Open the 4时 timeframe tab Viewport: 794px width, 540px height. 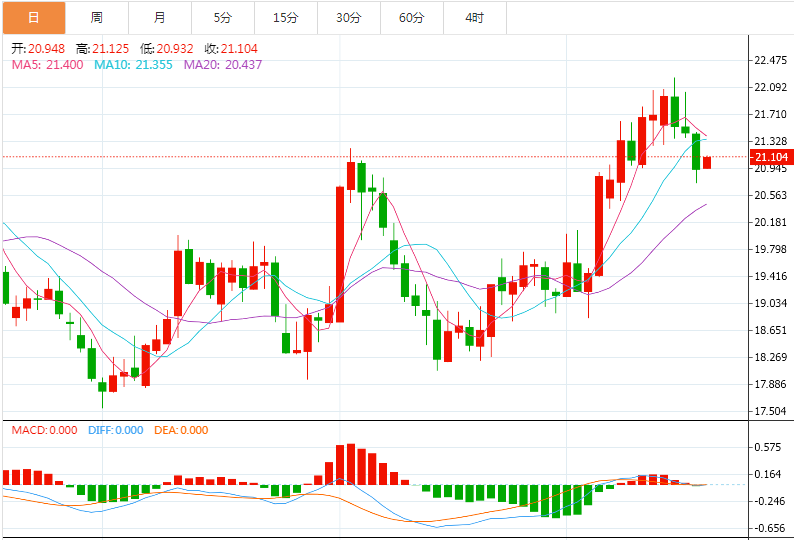coord(474,18)
